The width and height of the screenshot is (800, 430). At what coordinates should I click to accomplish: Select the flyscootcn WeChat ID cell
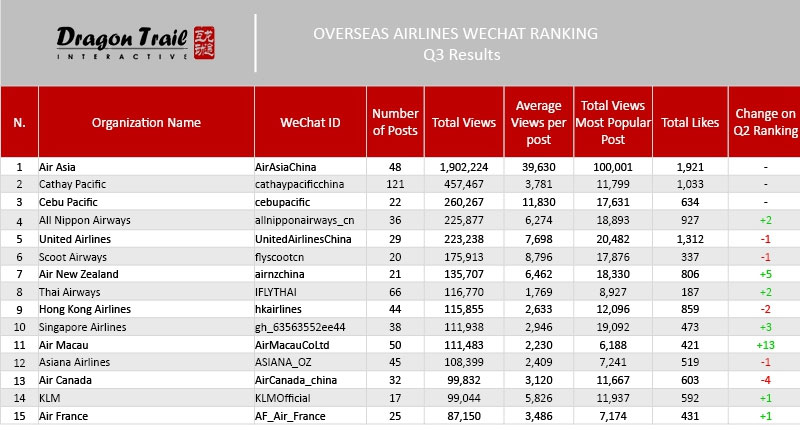(283, 256)
